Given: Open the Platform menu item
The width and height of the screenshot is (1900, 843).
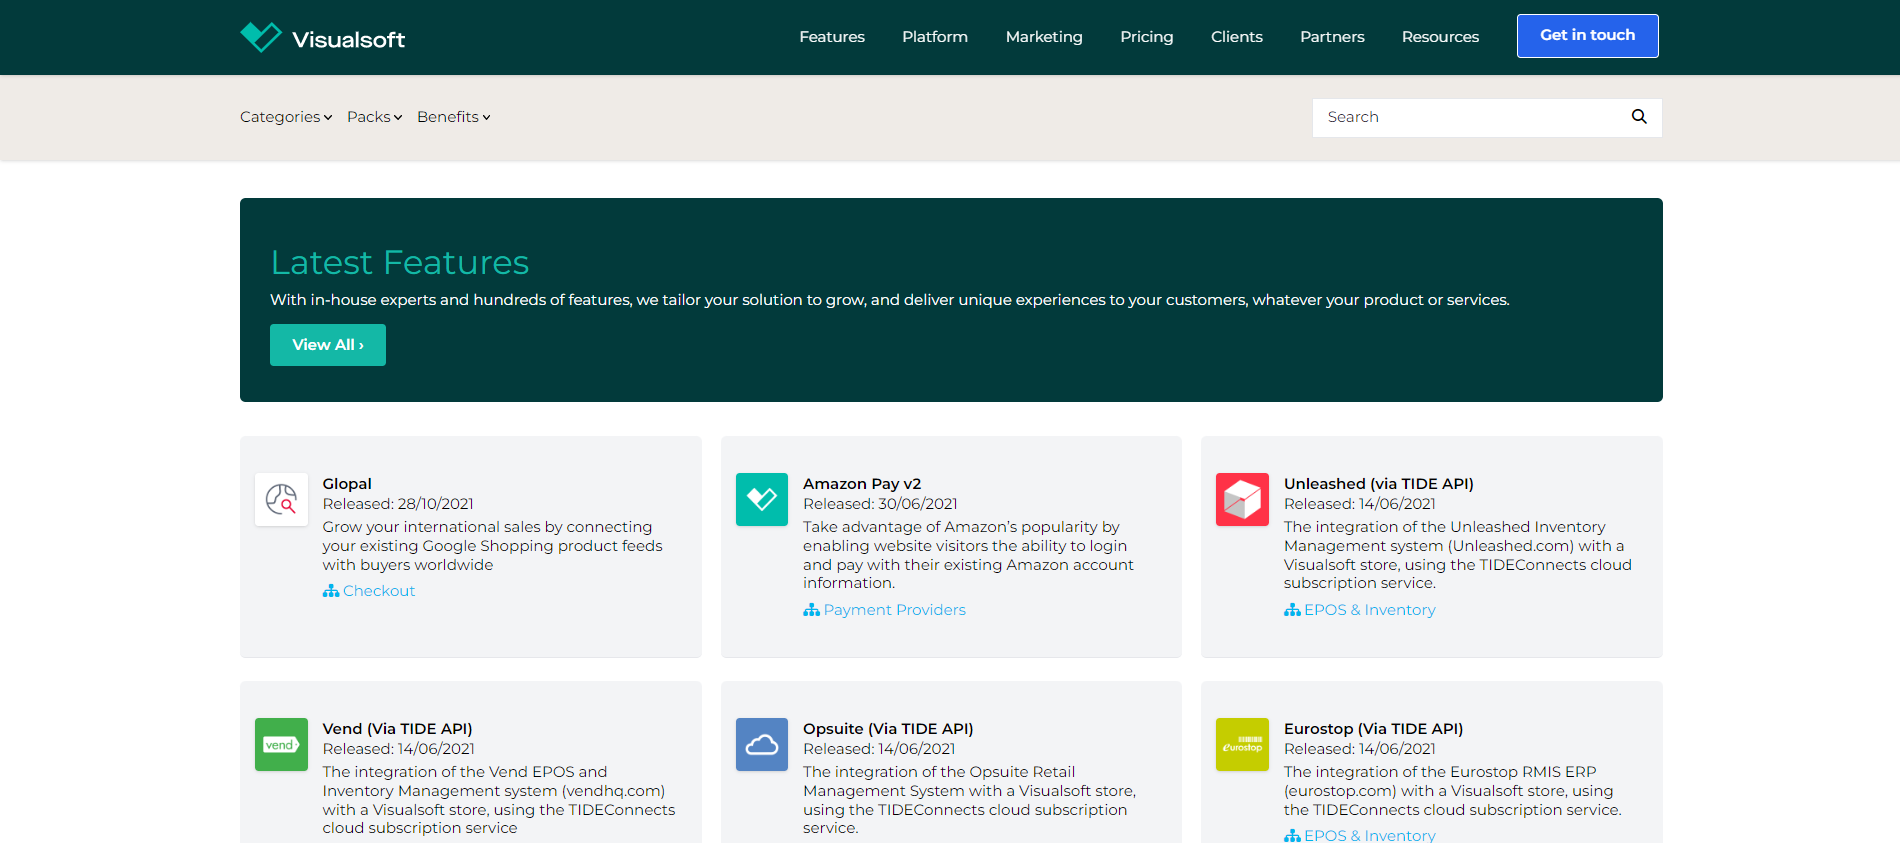Looking at the screenshot, I should click(x=934, y=37).
